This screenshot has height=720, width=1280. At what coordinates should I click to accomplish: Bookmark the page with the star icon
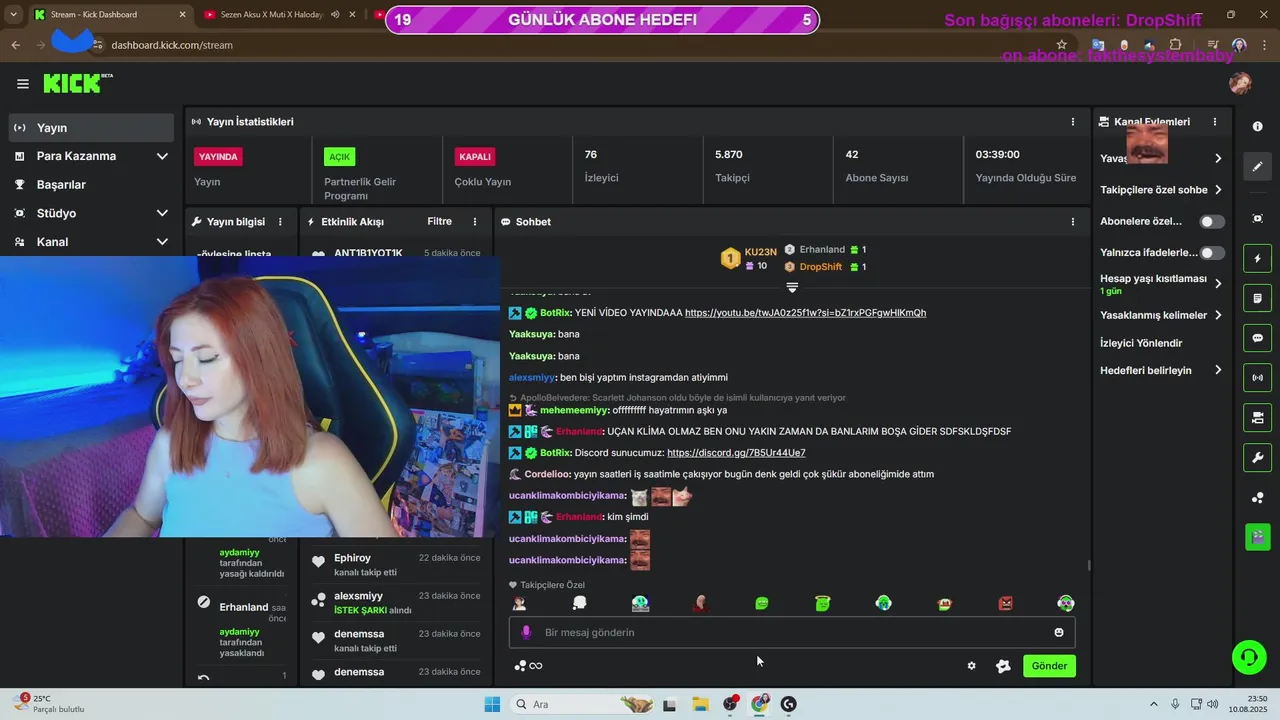[x=1061, y=45]
